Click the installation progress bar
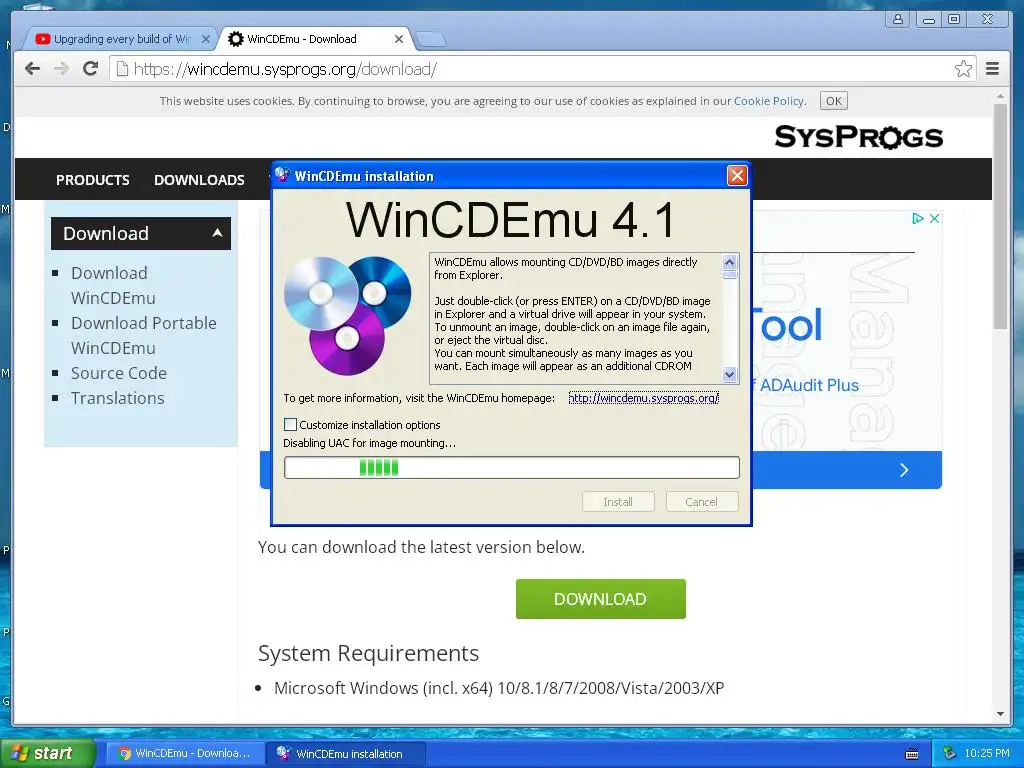1024x768 pixels. pos(512,468)
